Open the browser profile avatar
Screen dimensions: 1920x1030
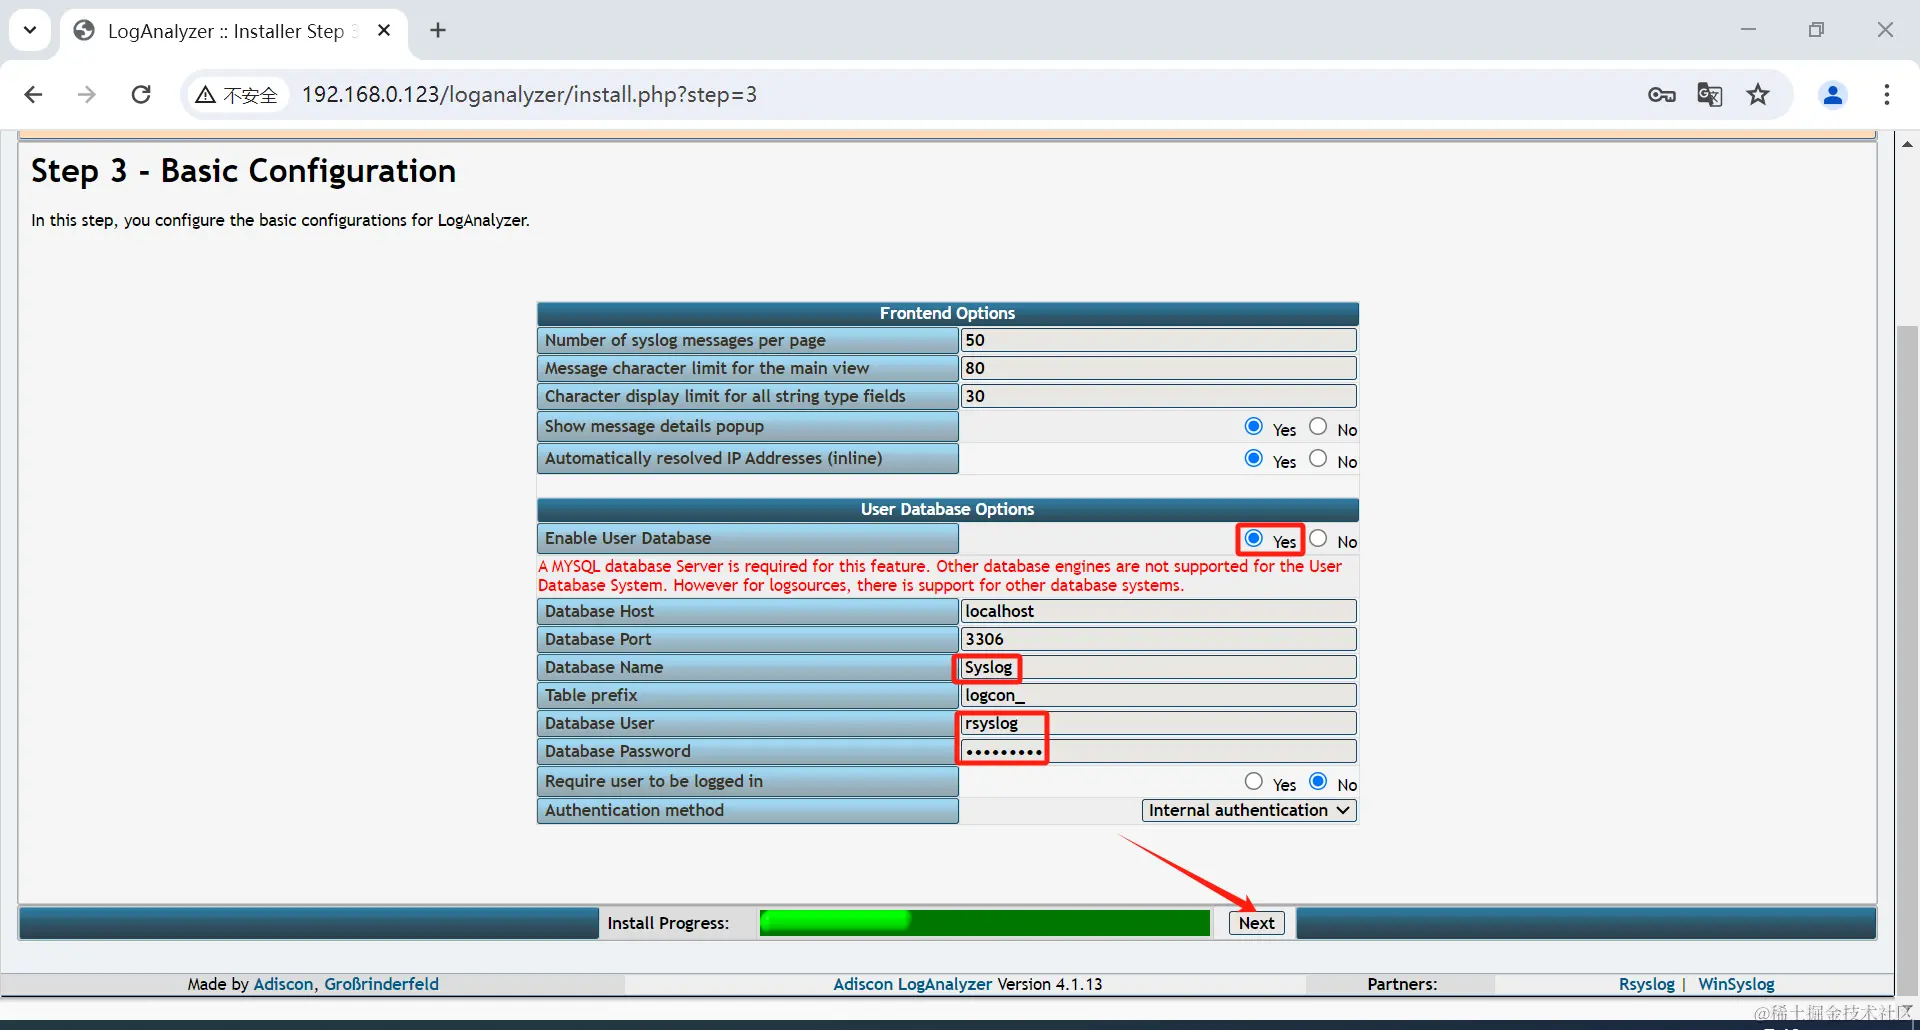pos(1833,95)
